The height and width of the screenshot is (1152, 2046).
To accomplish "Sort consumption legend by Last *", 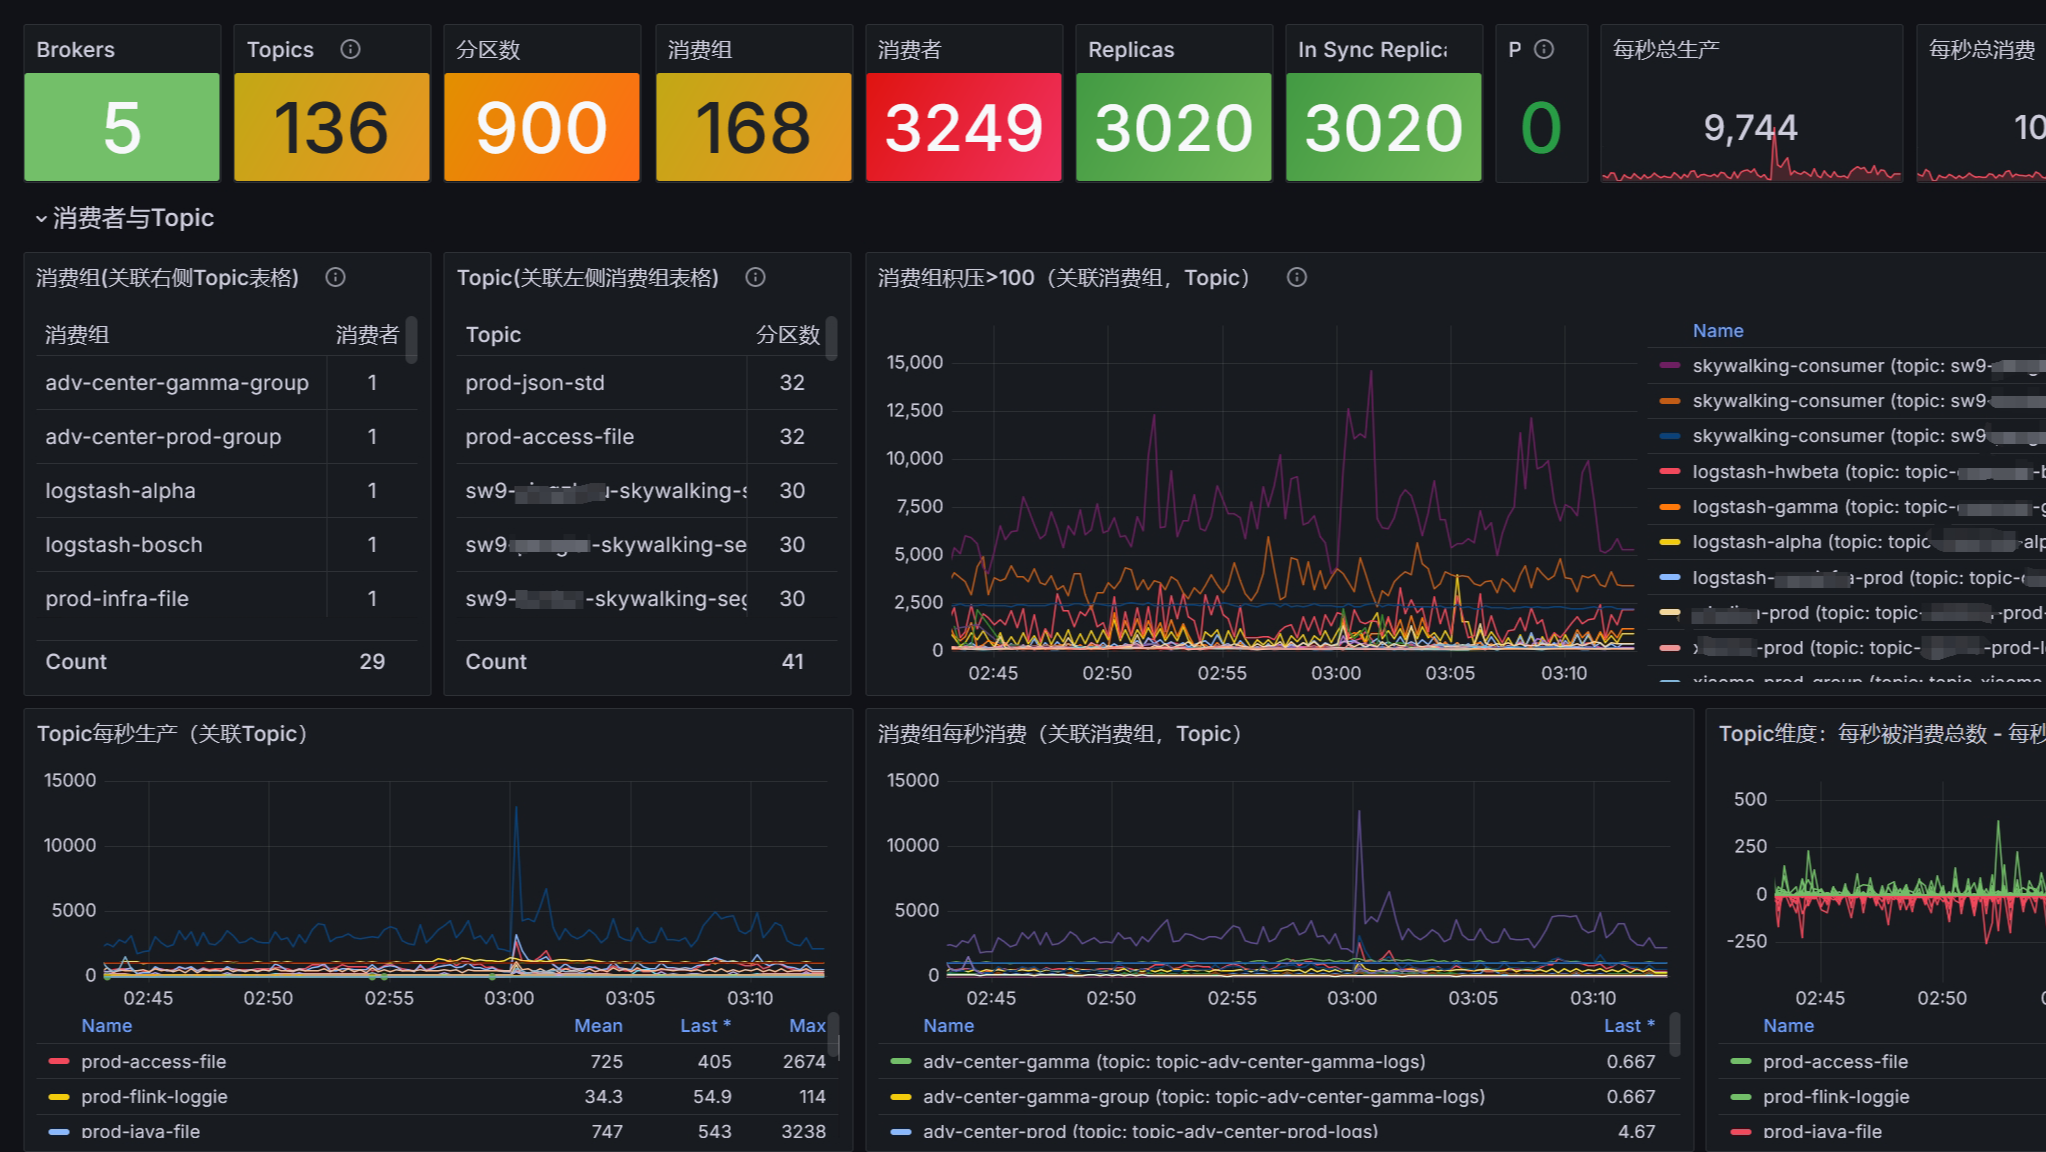I will 1629,1026.
